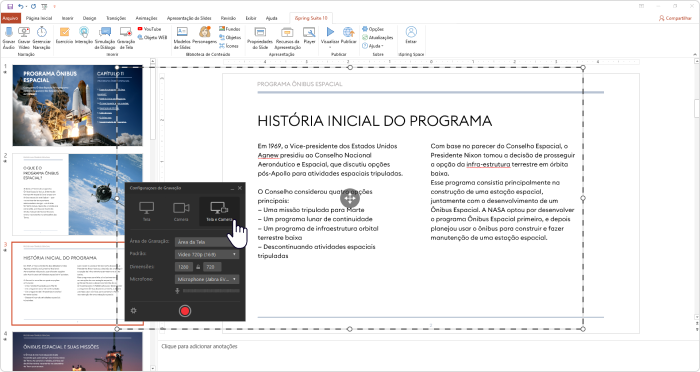700x372 pixels.
Task: Switch to Página Inicial tab
Action: click(39, 18)
